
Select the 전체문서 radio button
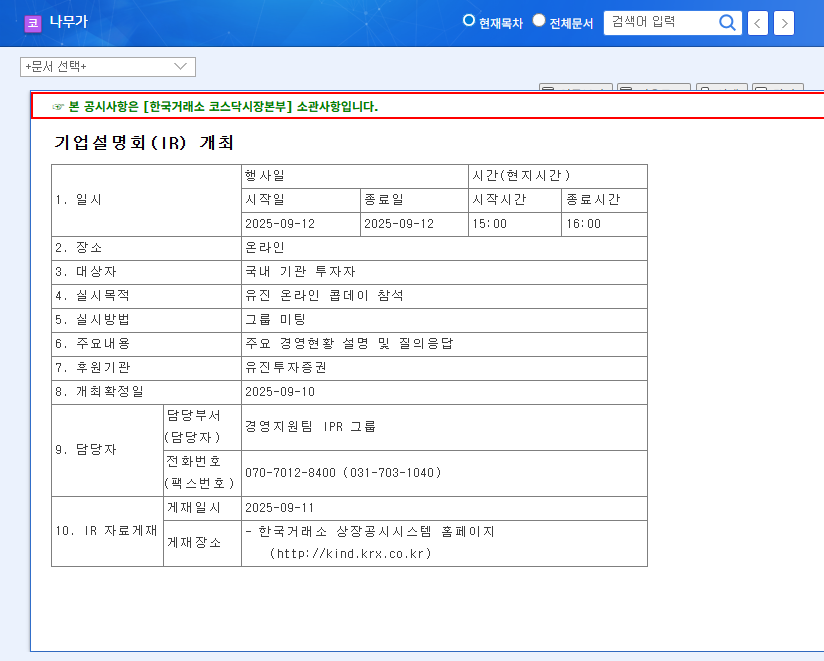[x=538, y=18]
